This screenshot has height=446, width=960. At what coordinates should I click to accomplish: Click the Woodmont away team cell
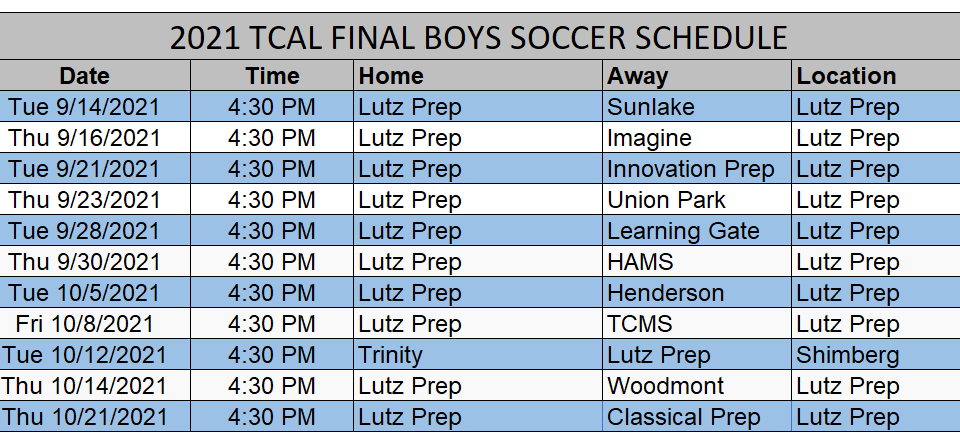click(x=697, y=386)
